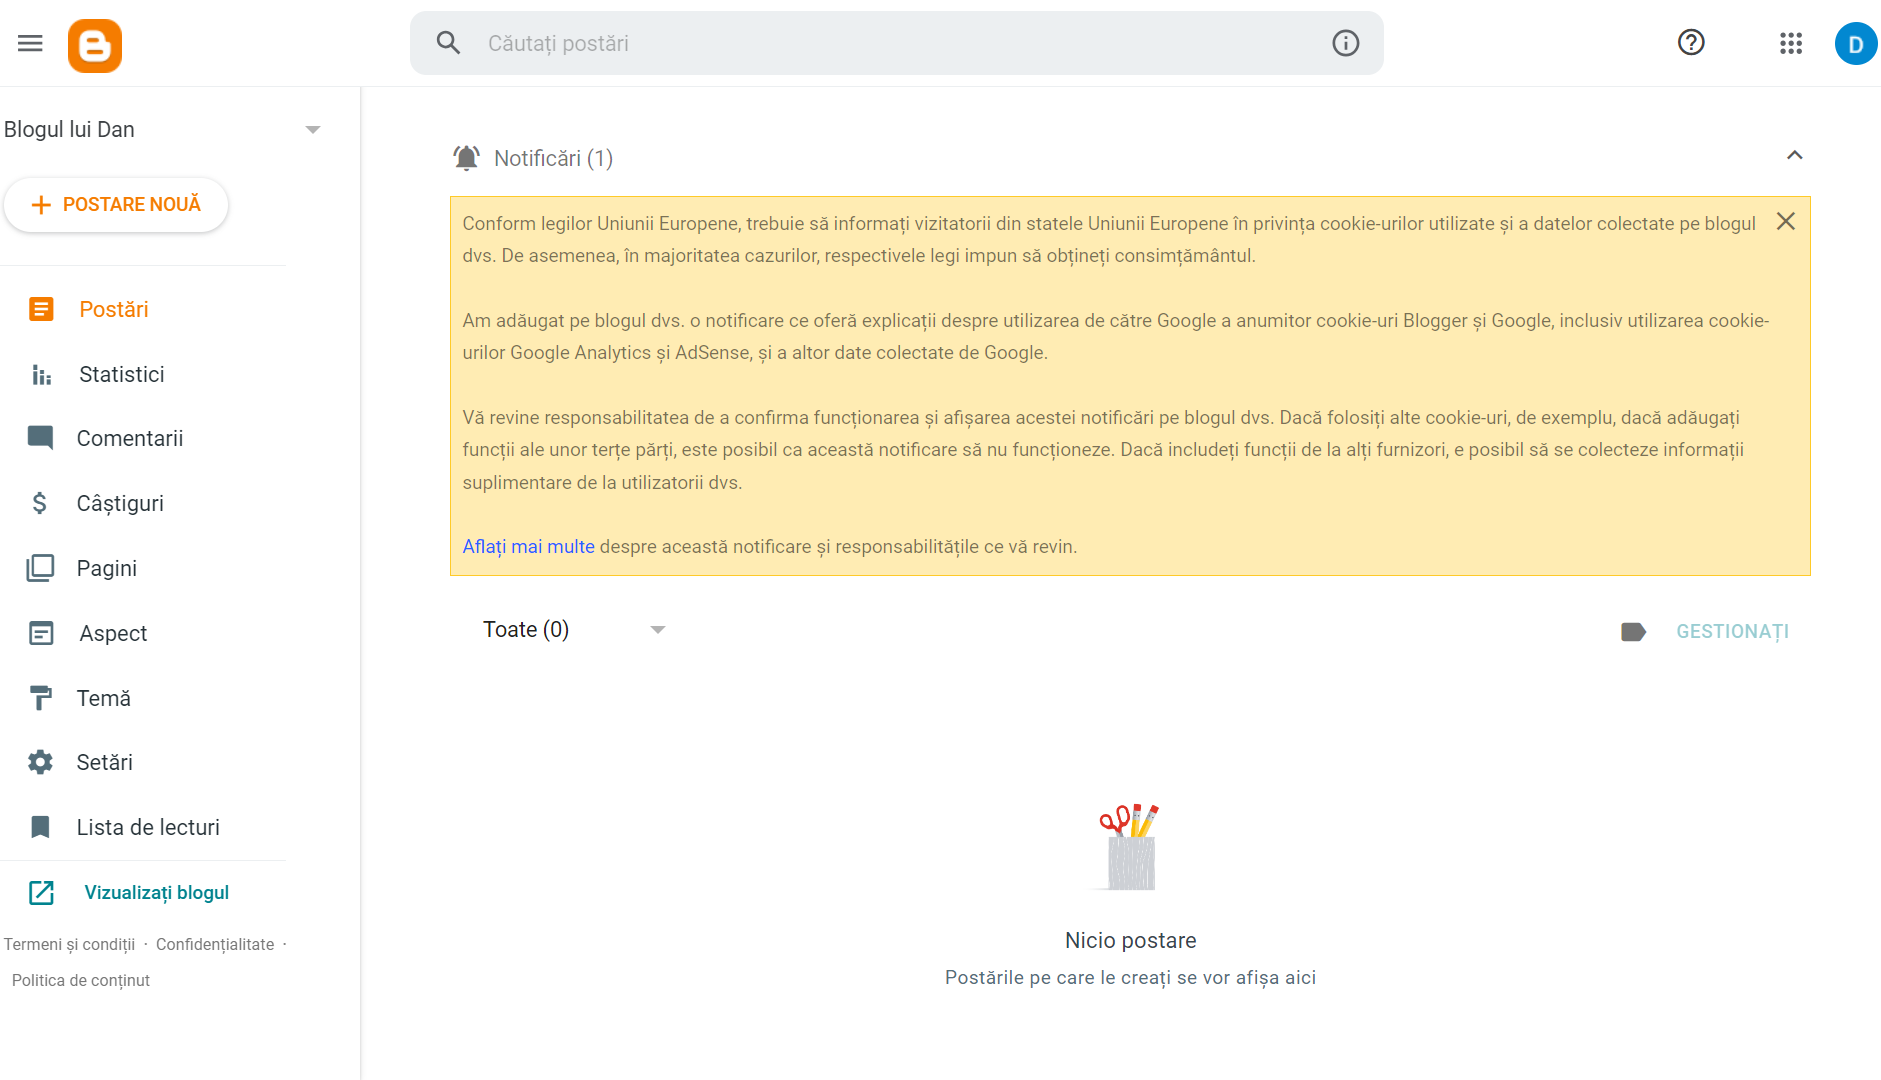This screenshot has height=1080, width=1881.
Task: Follow the Aflați mai multe link
Action: click(x=528, y=547)
